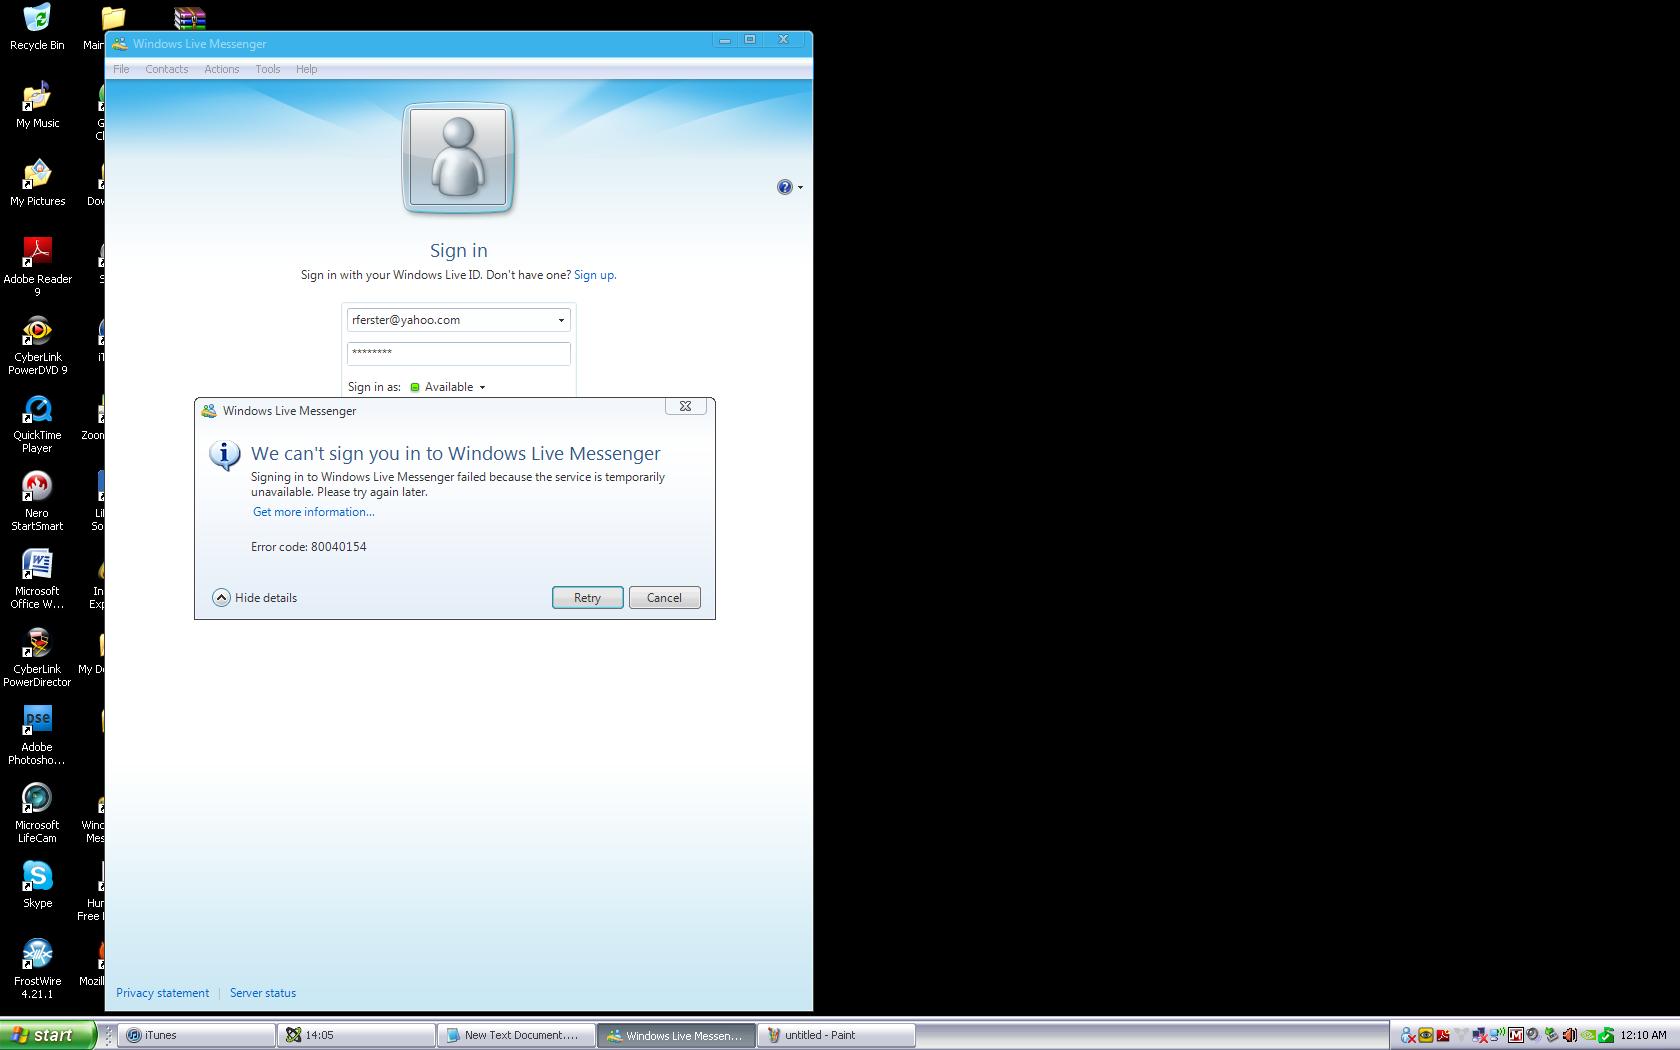
Task: Click the speaker volume tray icon
Action: 1570,1035
